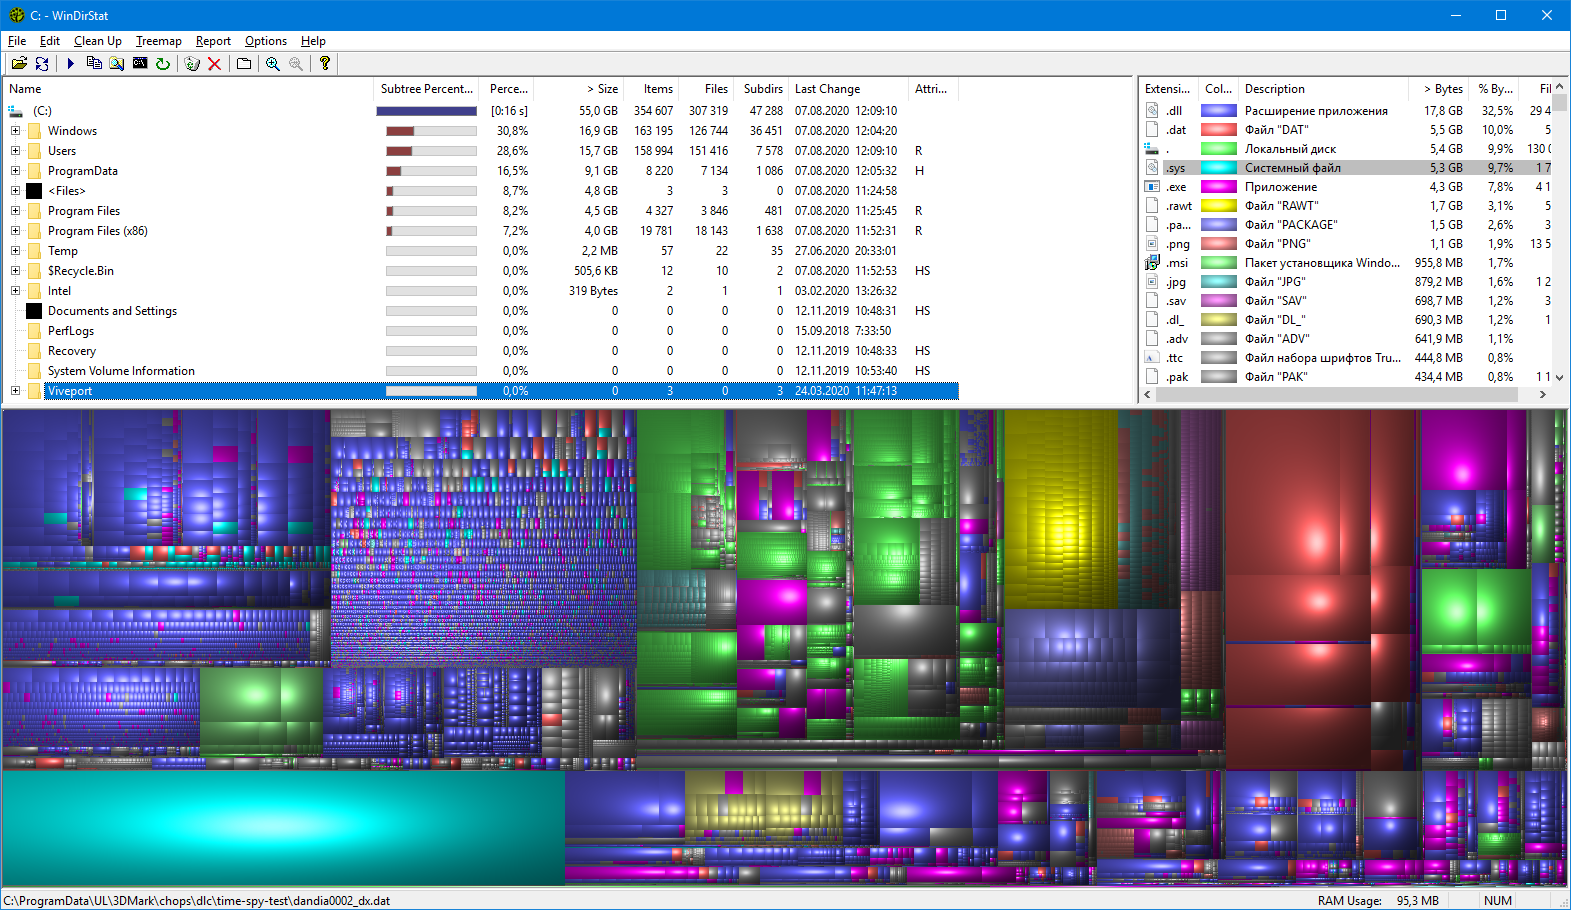Click the green Refresh Selected icon
This screenshot has width=1571, height=910.
point(163,63)
